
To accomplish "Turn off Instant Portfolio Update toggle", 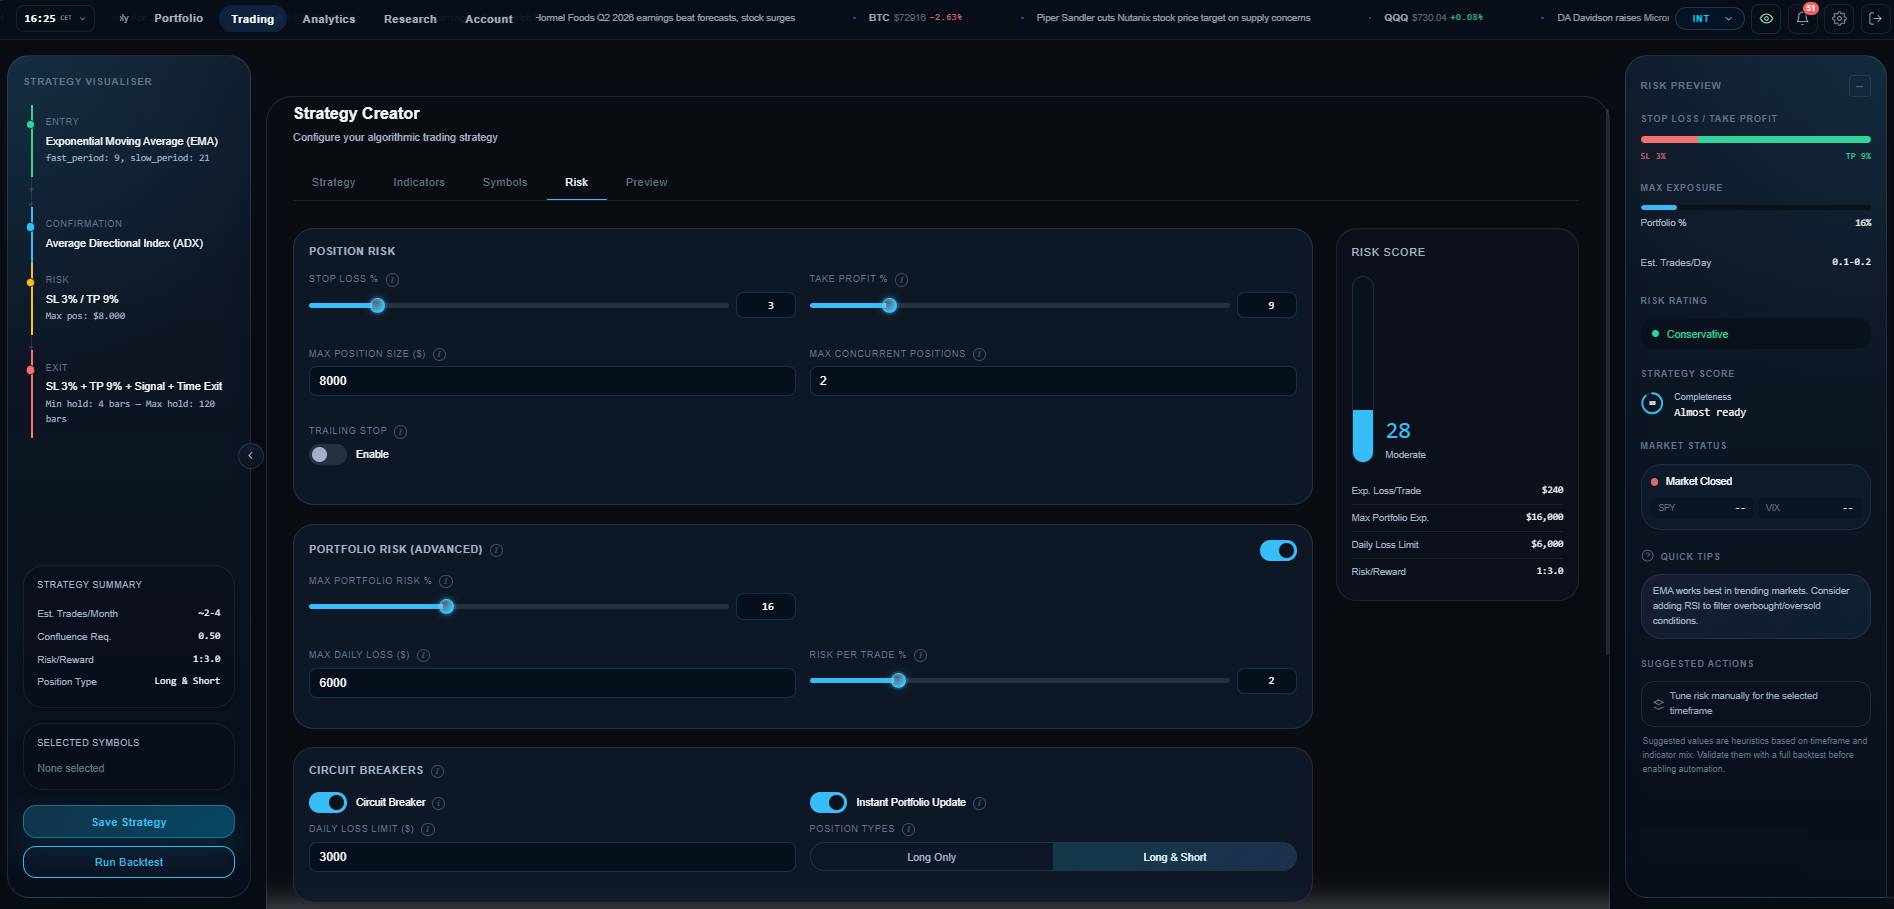I will [x=828, y=803].
